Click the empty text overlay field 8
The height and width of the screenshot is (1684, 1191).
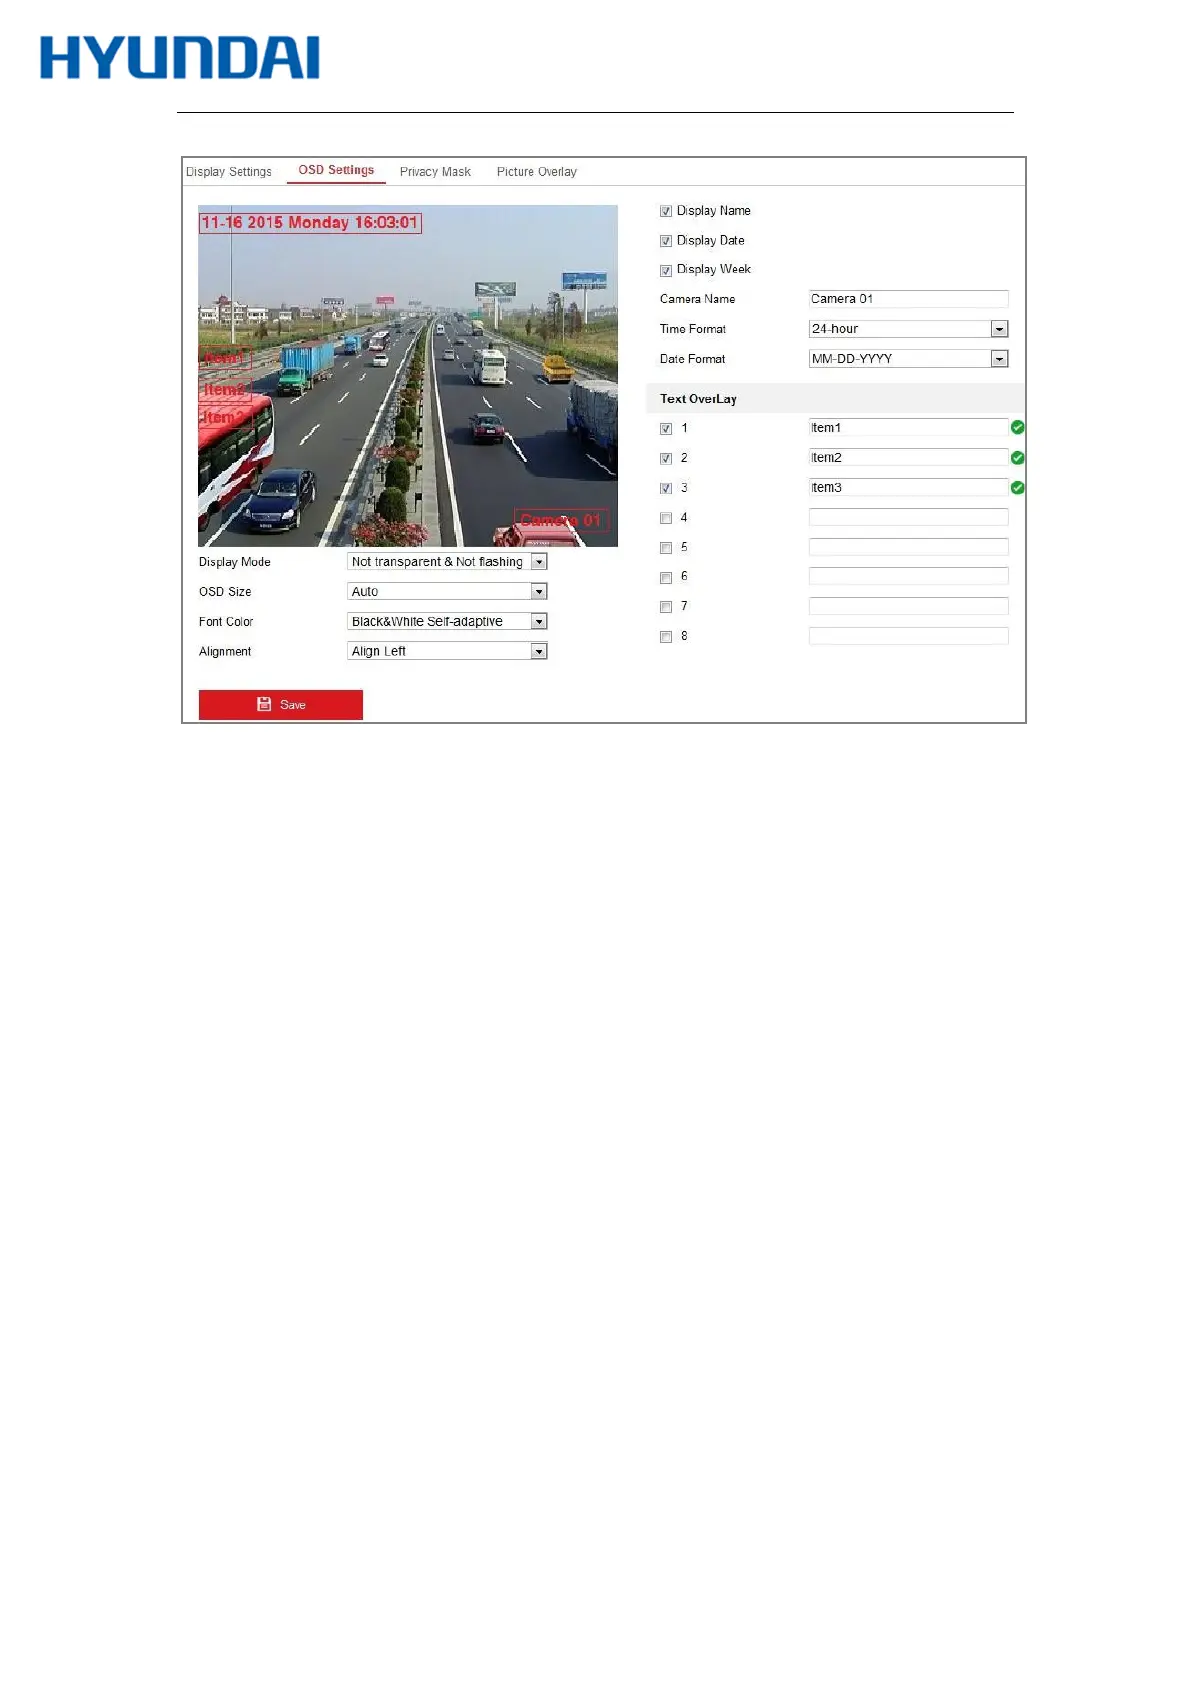[x=908, y=636]
